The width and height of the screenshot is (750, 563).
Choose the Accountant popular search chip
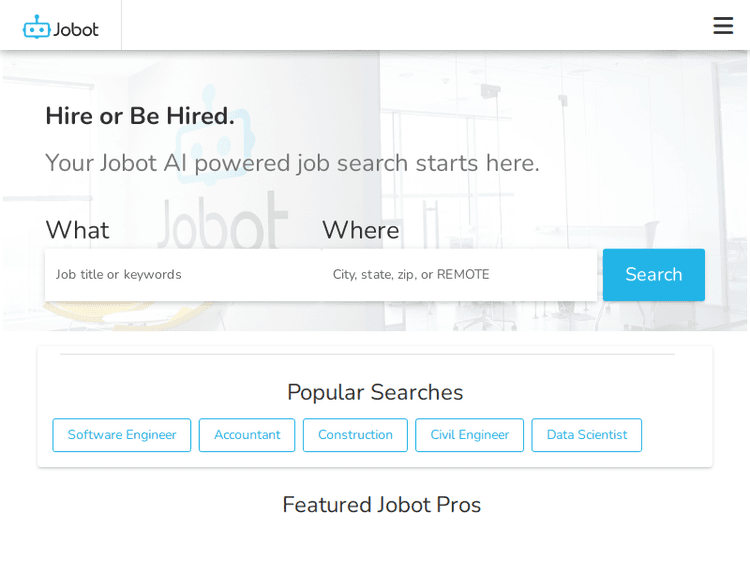click(x=247, y=435)
